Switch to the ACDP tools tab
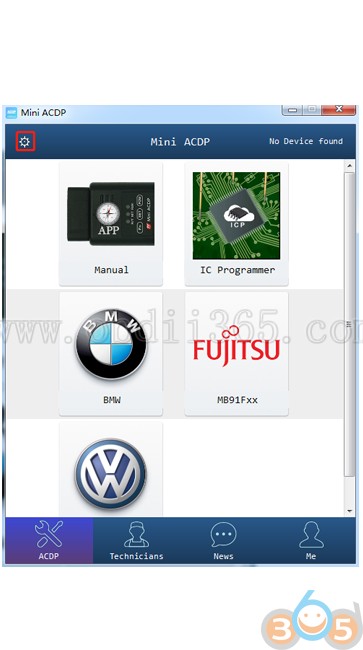The width and height of the screenshot is (363, 650). 49,540
